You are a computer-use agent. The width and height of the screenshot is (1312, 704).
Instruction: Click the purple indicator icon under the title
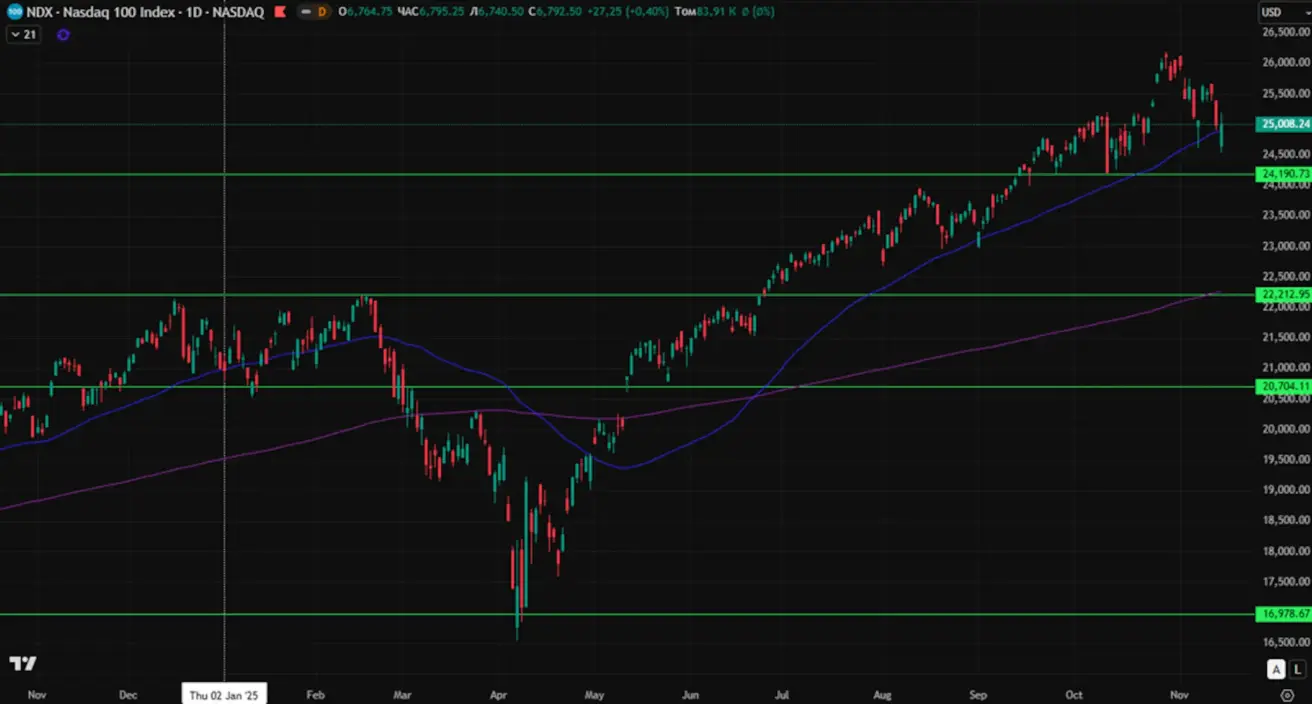coord(63,34)
